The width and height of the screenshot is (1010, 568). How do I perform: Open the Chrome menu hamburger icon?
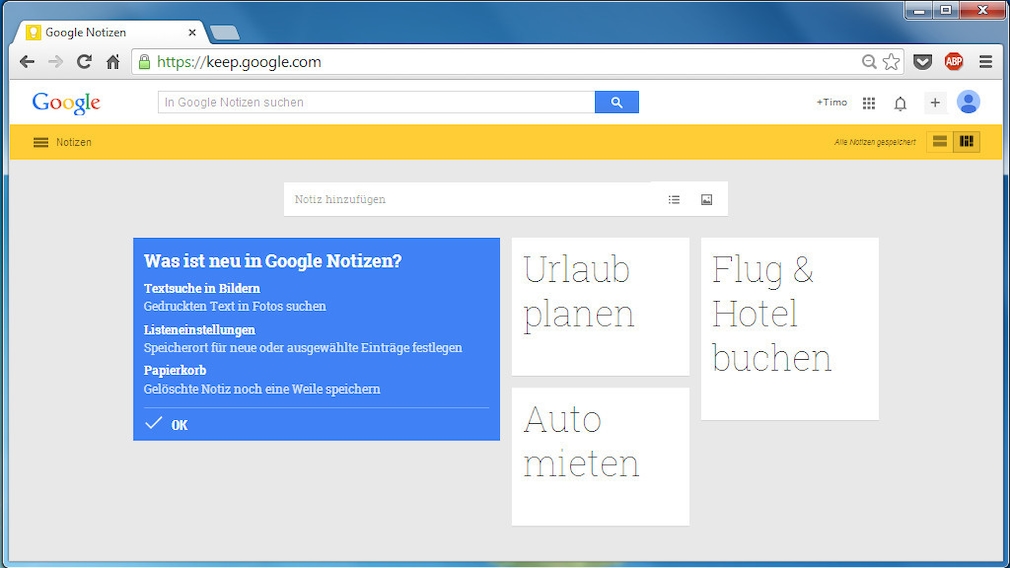(986, 62)
